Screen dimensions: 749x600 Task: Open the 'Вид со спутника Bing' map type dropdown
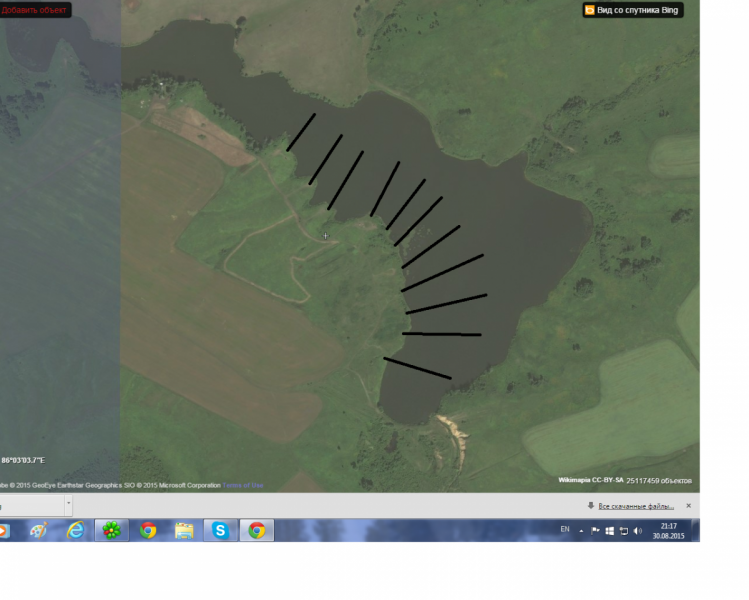click(x=638, y=10)
